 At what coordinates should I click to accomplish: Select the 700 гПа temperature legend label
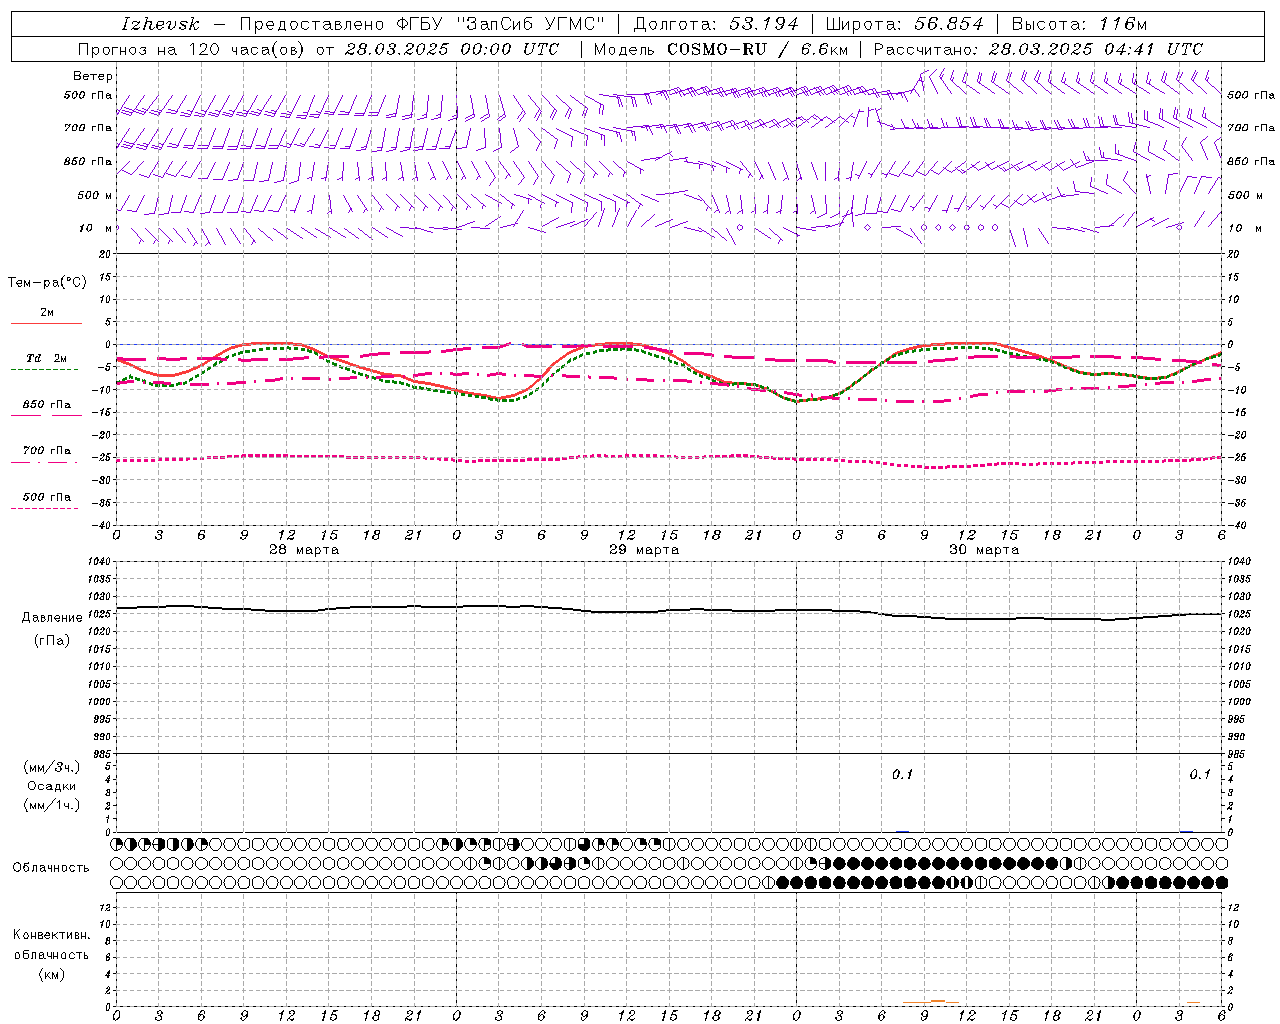(47, 450)
